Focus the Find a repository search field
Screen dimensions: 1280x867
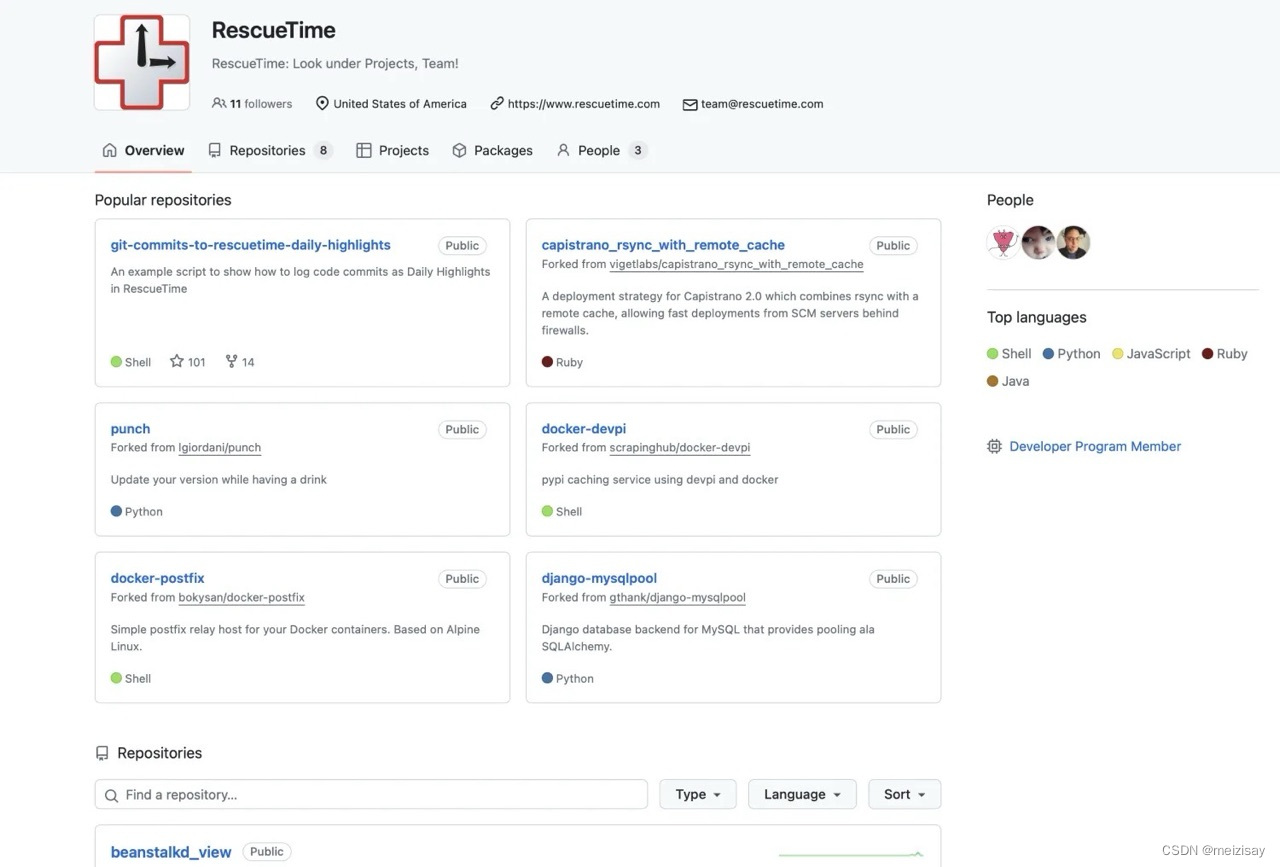click(371, 794)
